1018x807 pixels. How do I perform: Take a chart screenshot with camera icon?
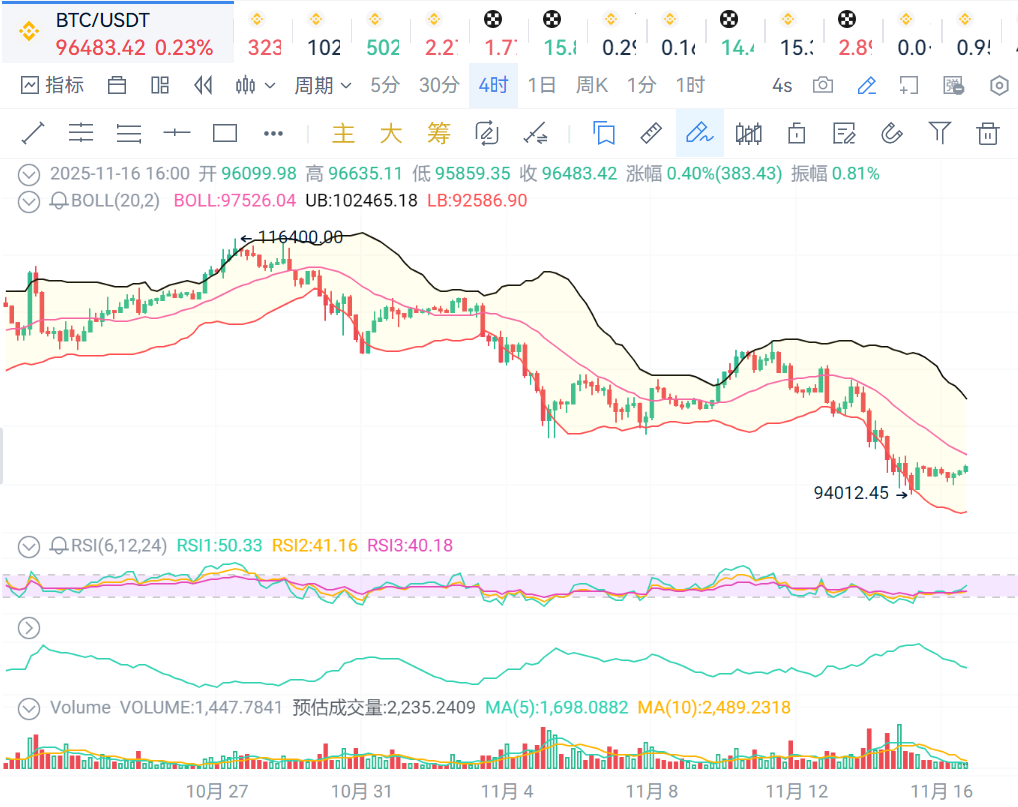(822, 86)
